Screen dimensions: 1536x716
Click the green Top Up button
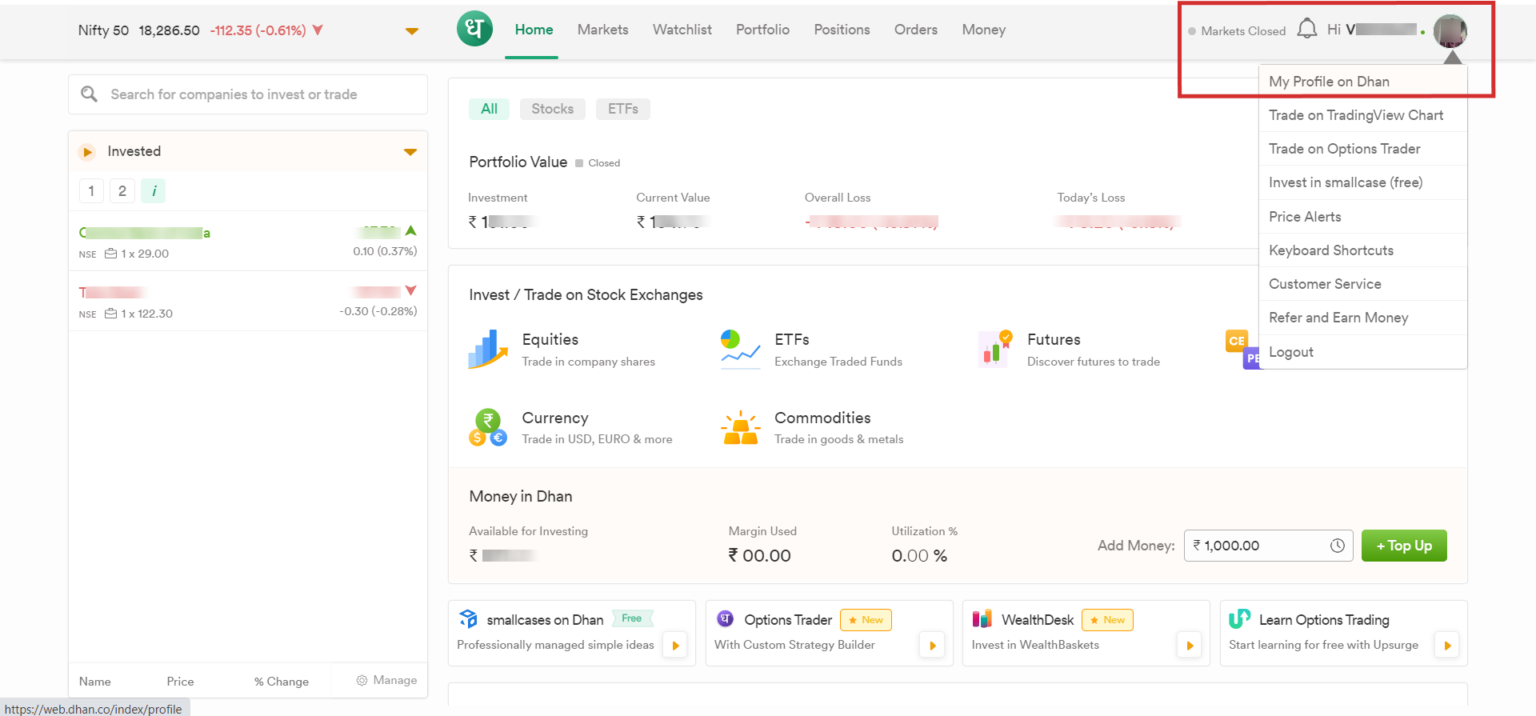click(x=1403, y=546)
